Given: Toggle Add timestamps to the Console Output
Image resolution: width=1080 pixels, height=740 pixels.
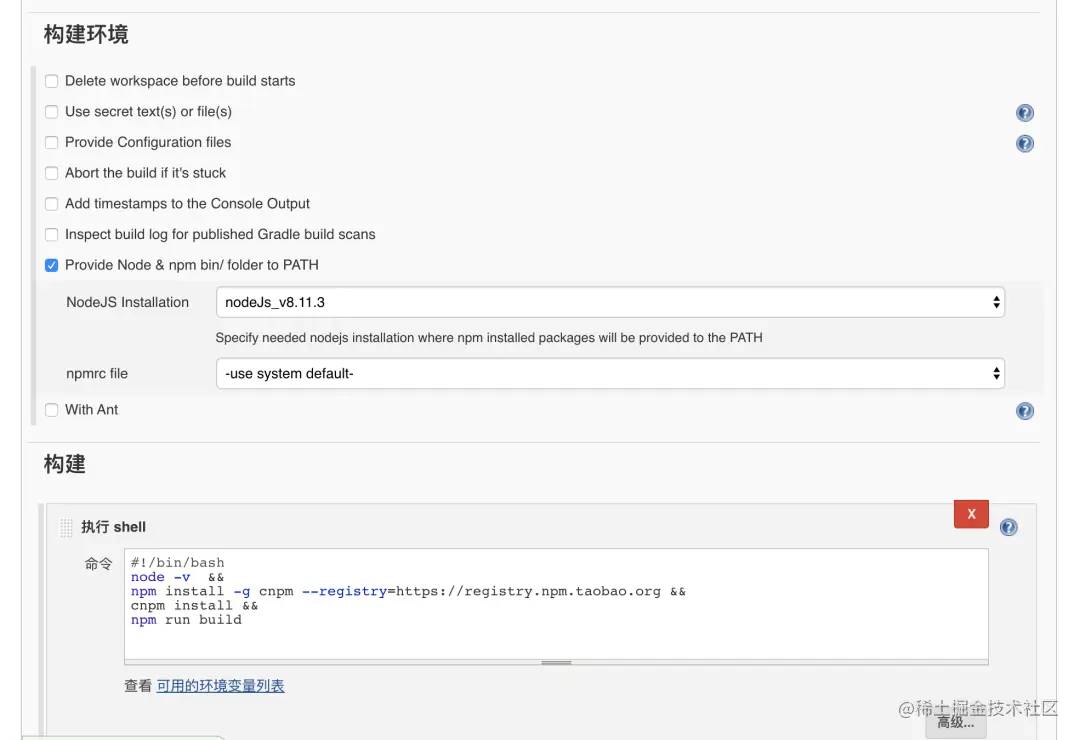Looking at the screenshot, I should pyautogui.click(x=52, y=204).
